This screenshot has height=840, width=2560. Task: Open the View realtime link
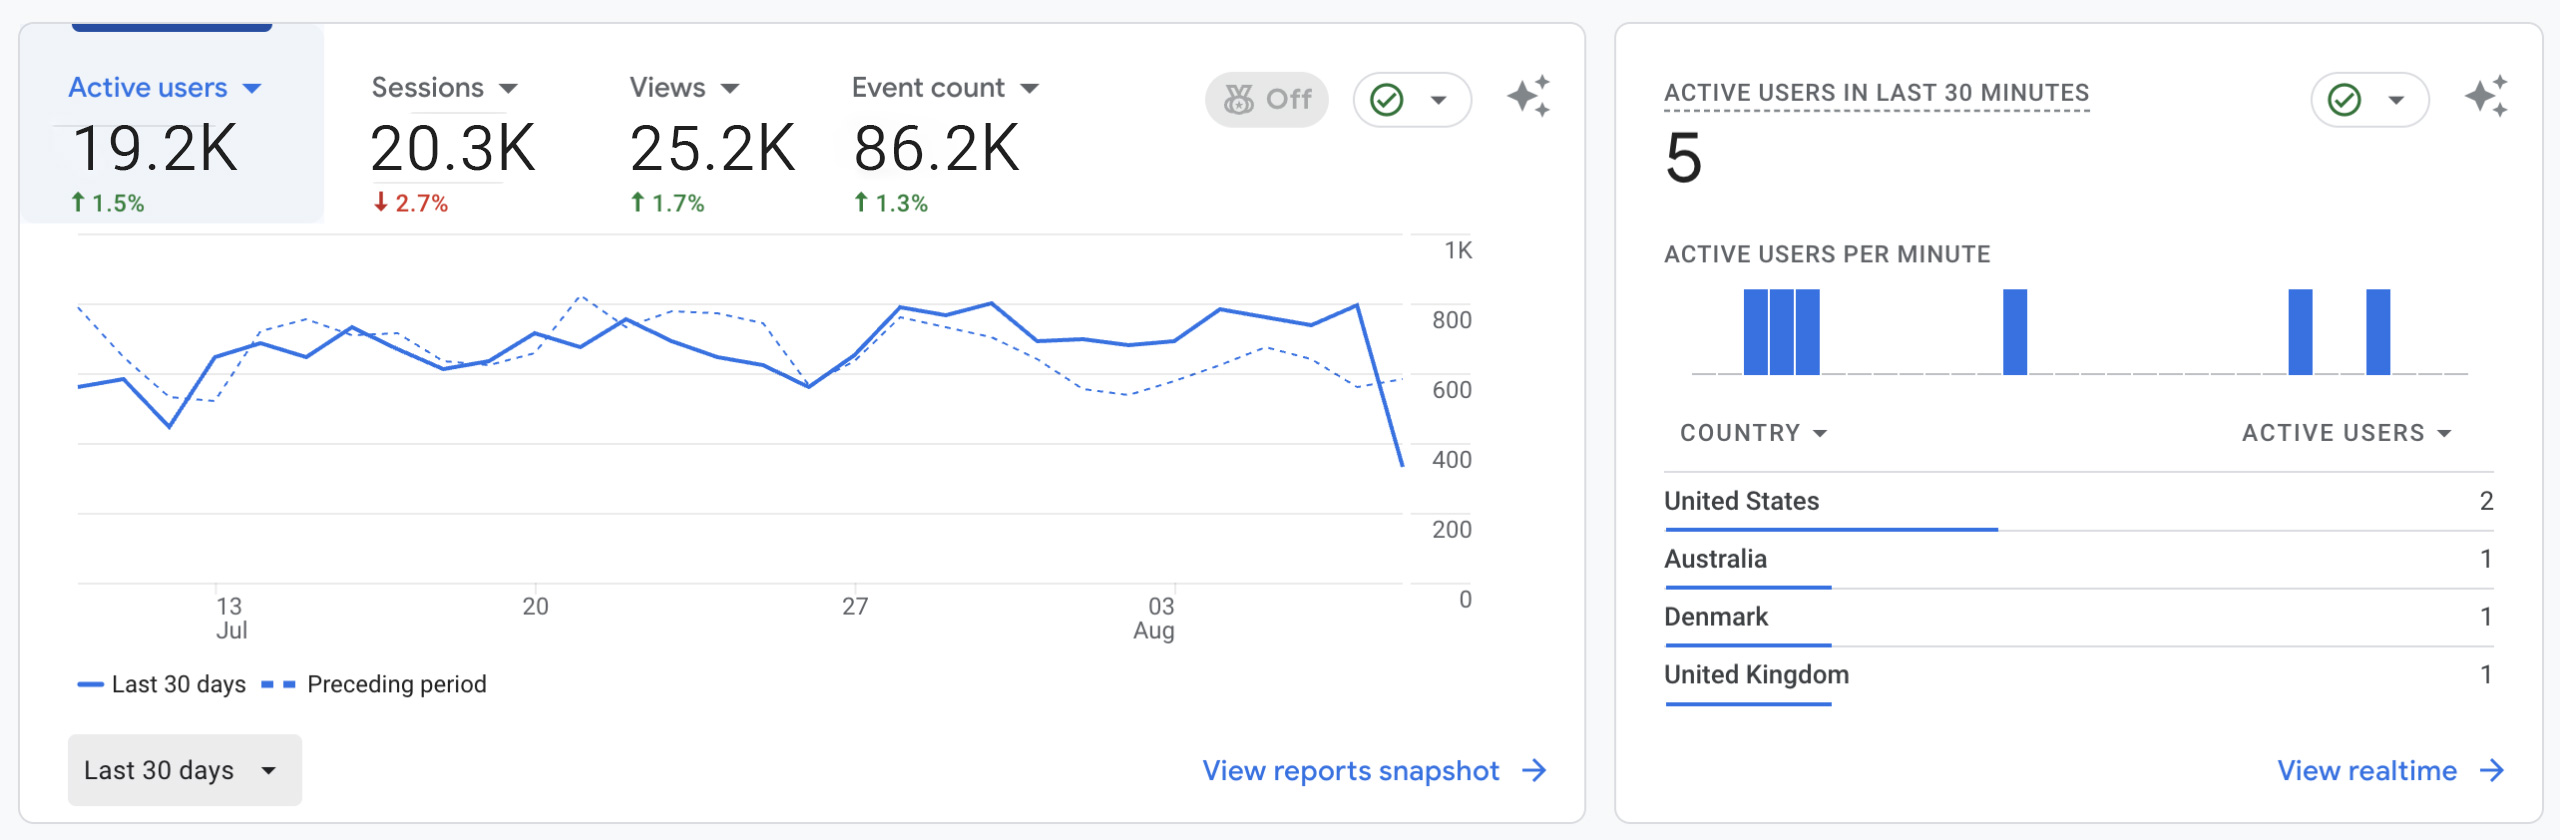[x=2366, y=770]
